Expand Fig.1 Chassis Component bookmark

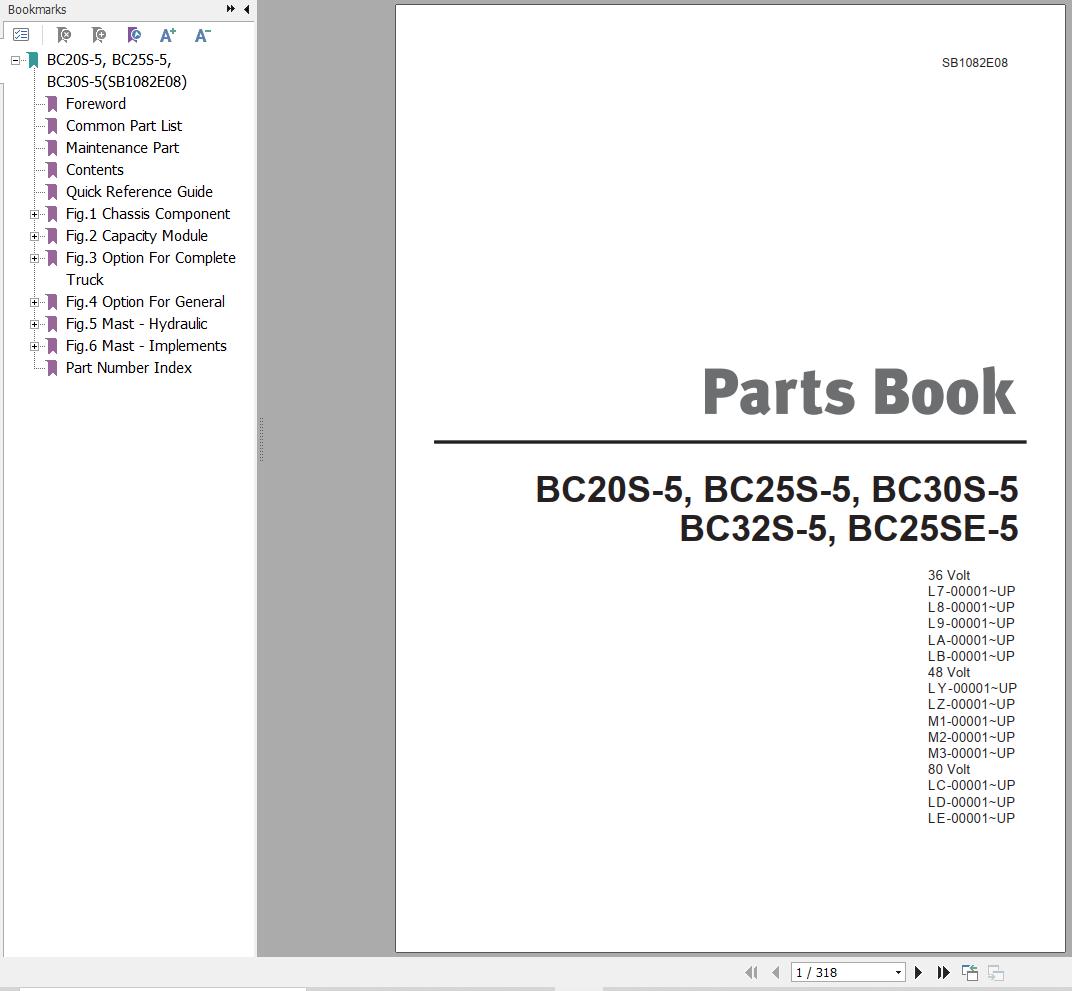34,215
